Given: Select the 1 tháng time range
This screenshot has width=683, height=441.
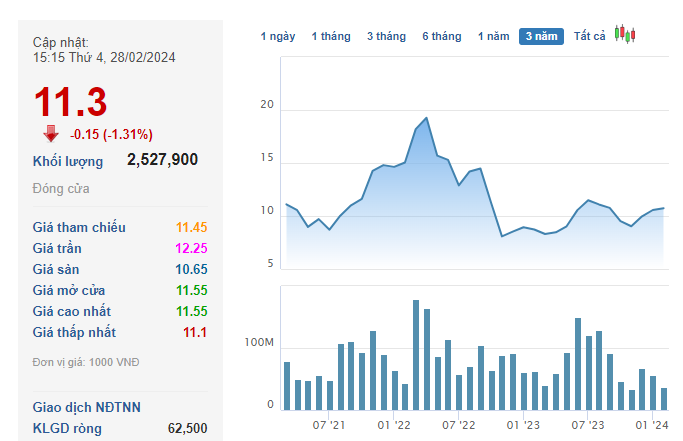Looking at the screenshot, I should (331, 37).
